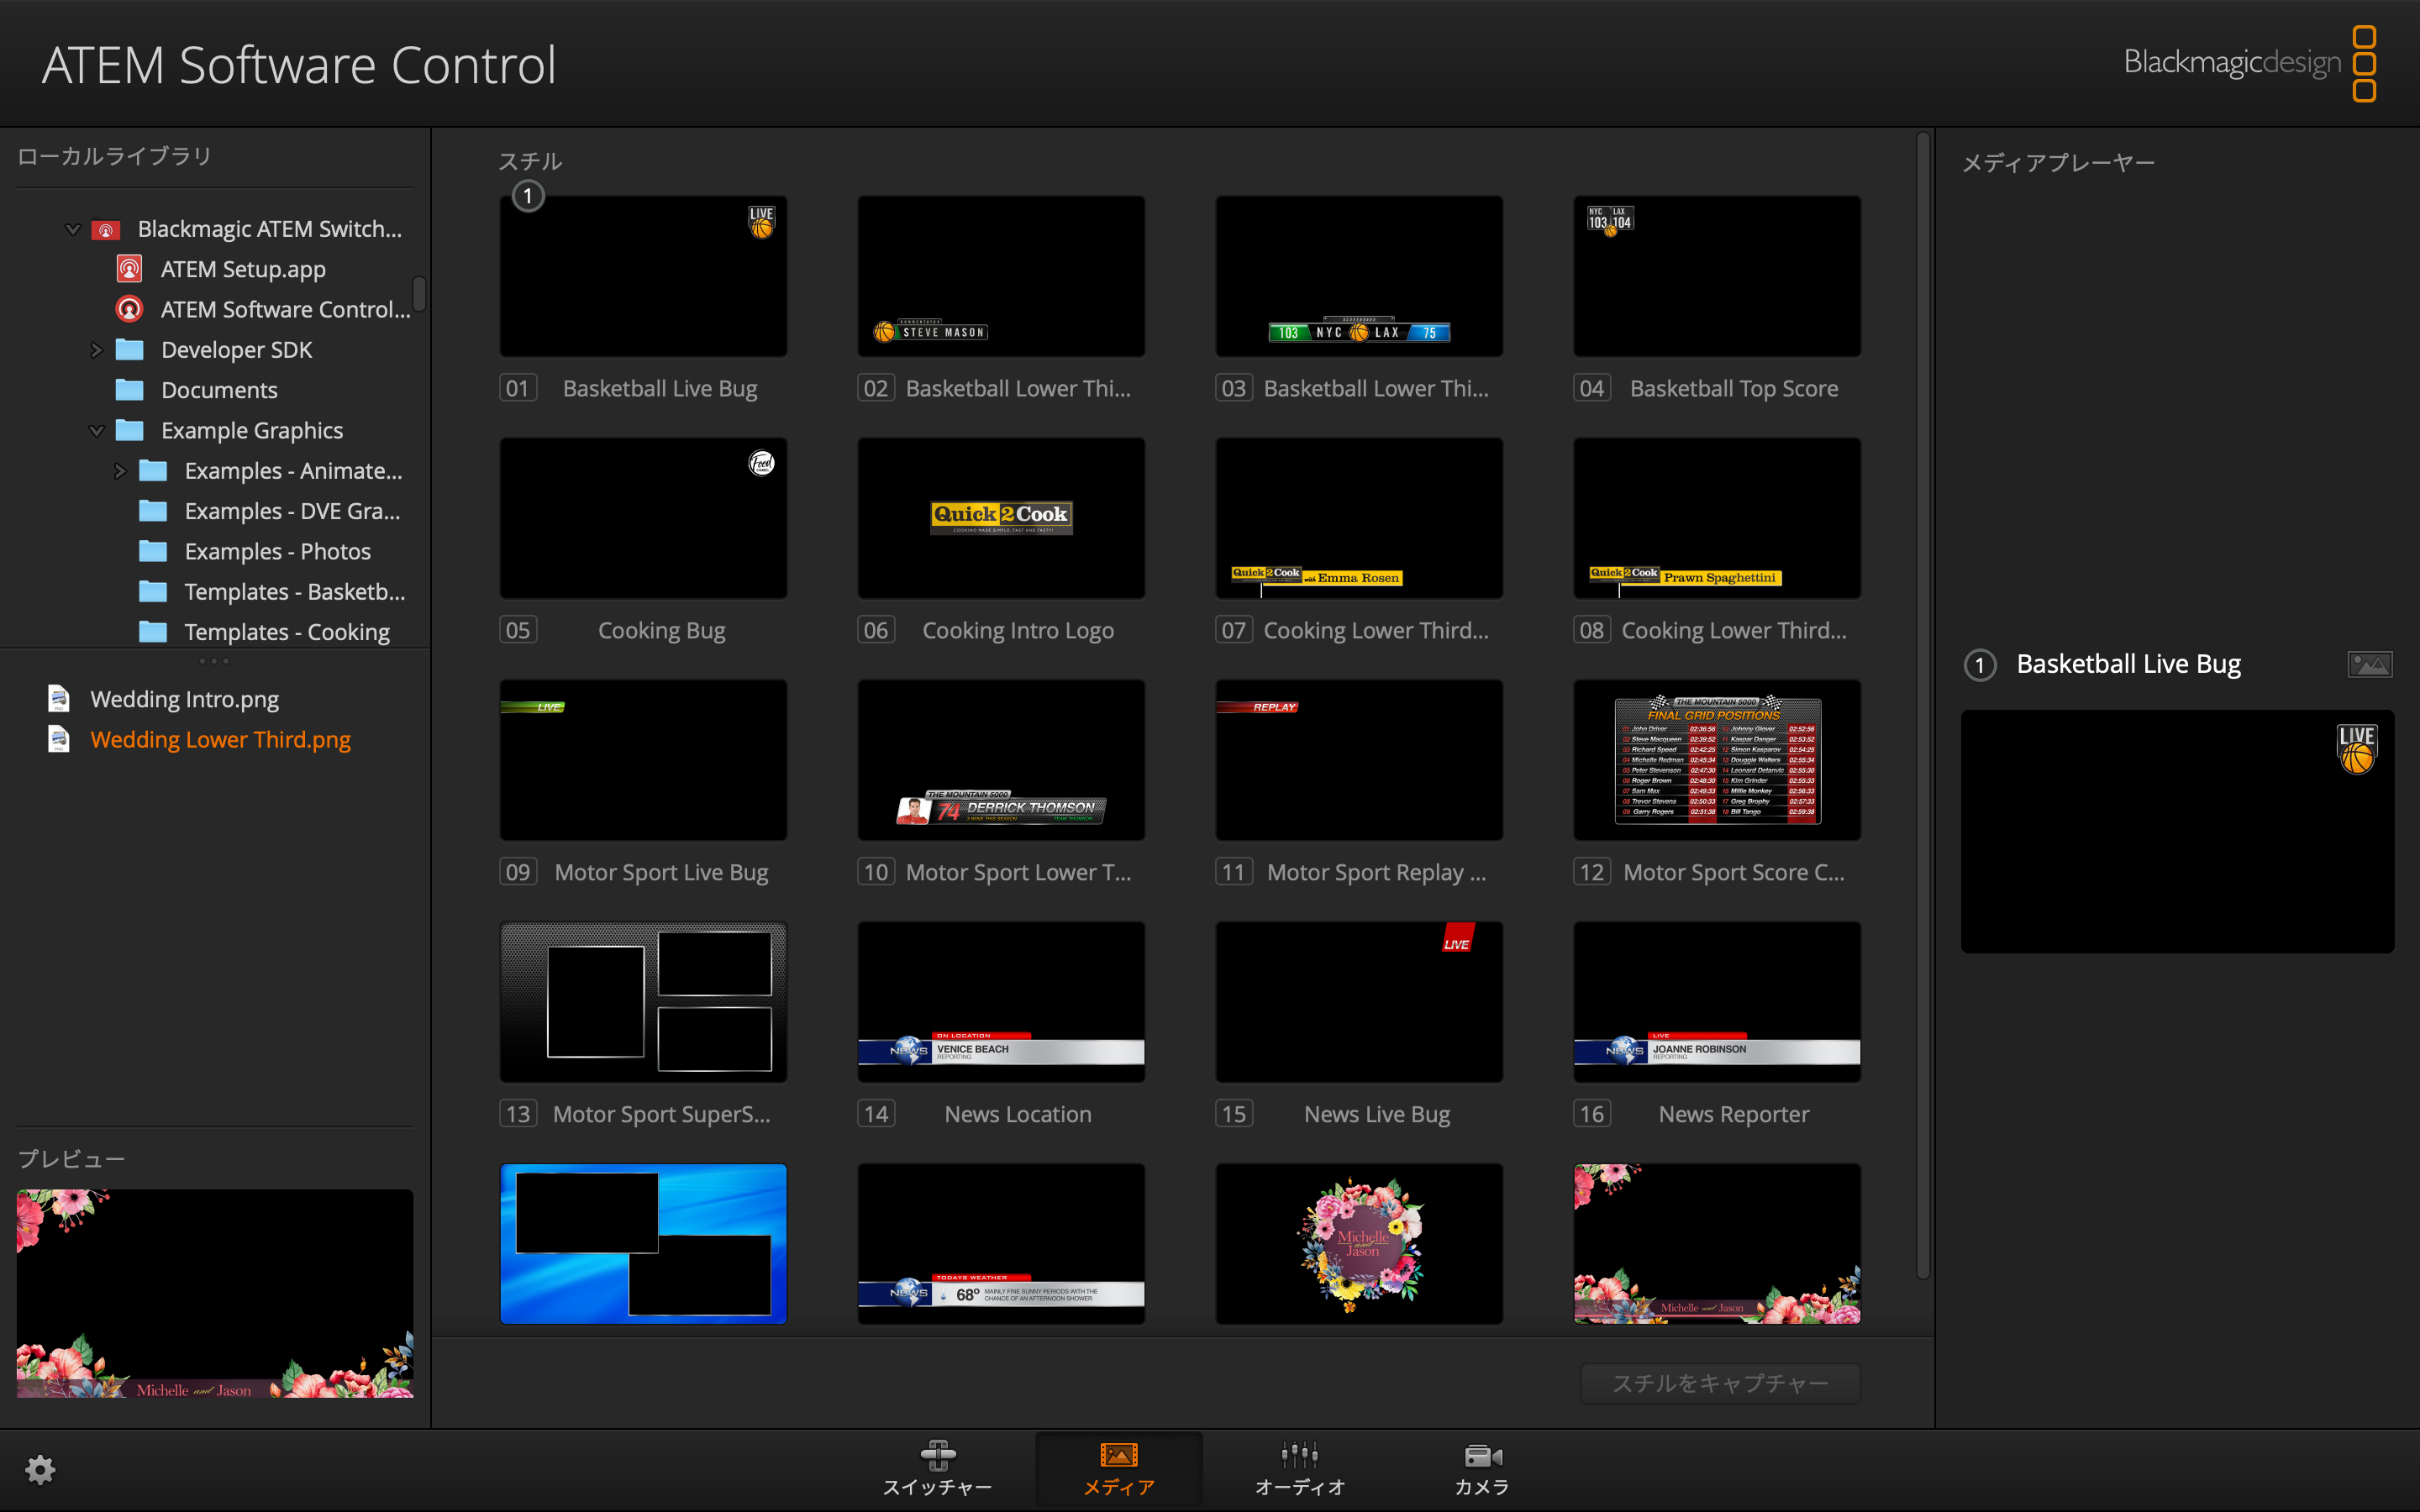Click the スチルをキャプチャー button
The image size is (2420, 1512).
pos(1718,1383)
